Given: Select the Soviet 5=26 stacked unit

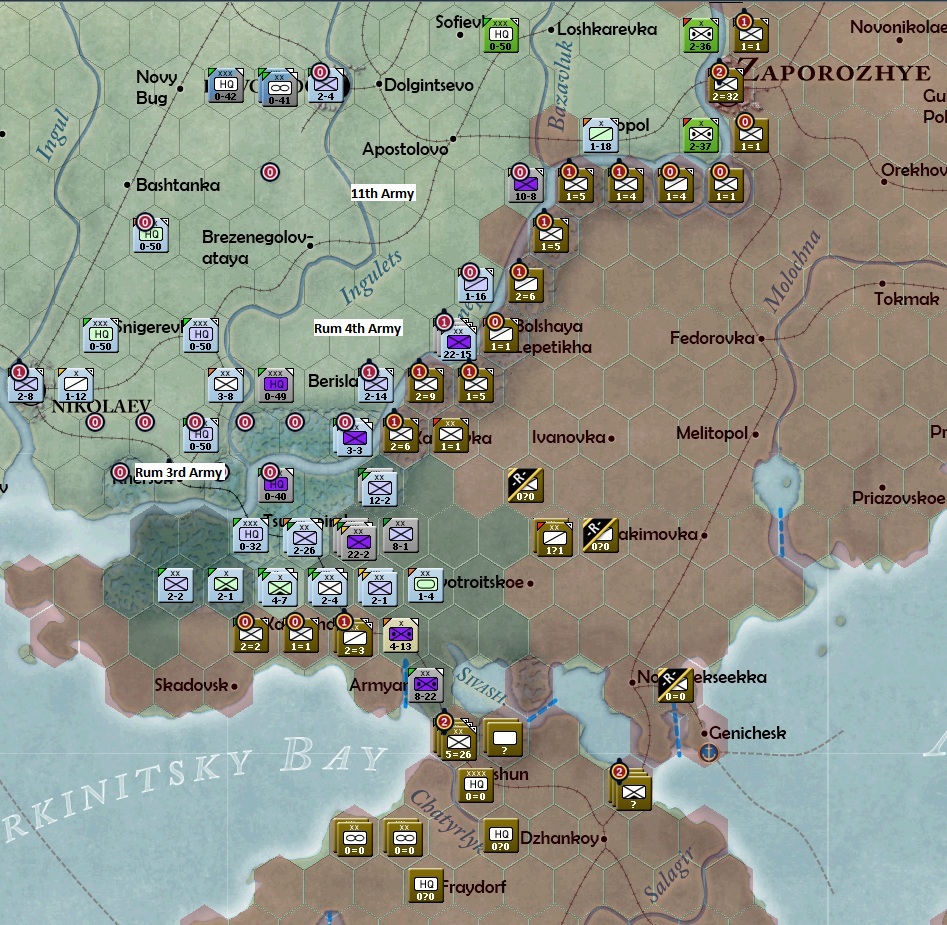Looking at the screenshot, I should click(457, 742).
